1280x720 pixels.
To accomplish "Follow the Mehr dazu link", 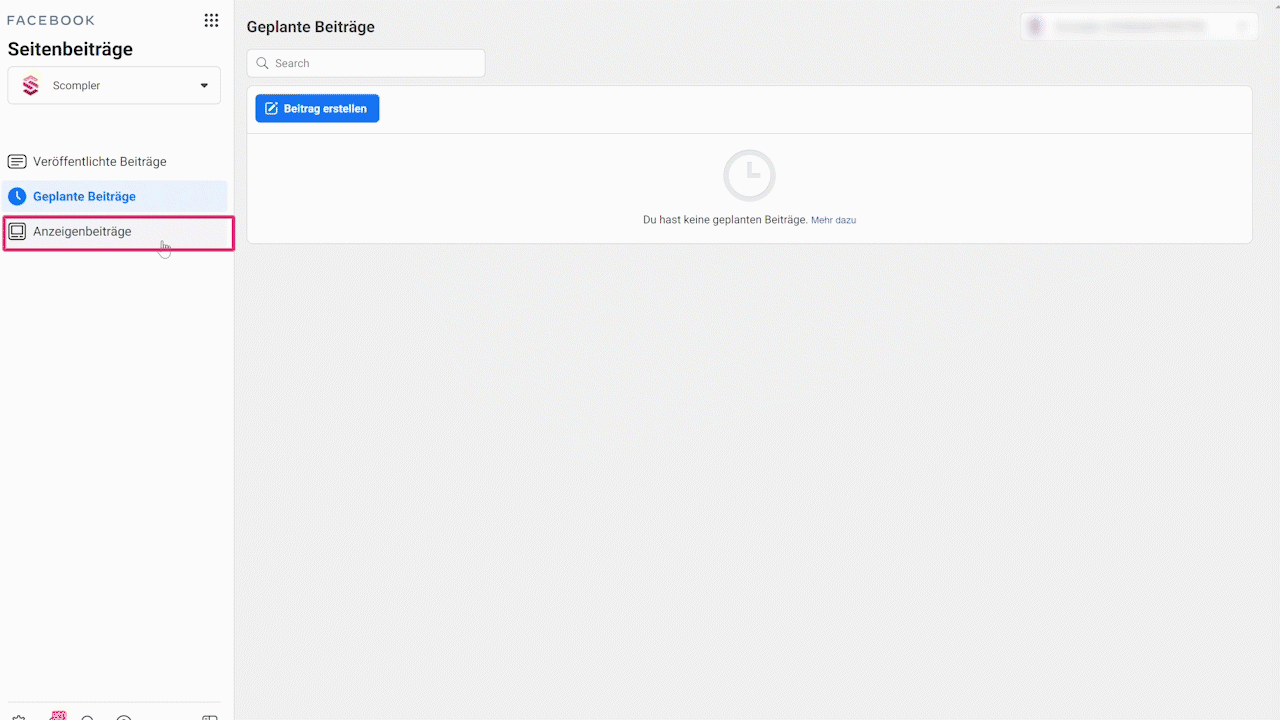I will (x=833, y=220).
